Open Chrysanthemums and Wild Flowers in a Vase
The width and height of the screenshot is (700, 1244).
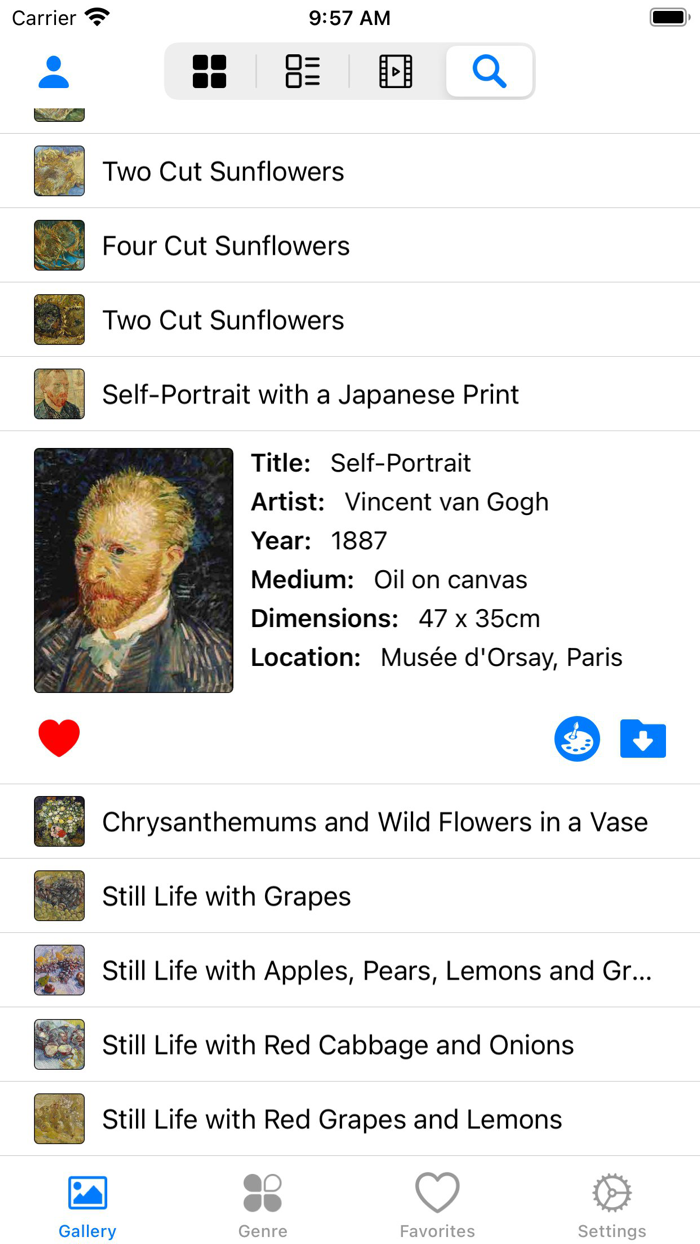374,821
